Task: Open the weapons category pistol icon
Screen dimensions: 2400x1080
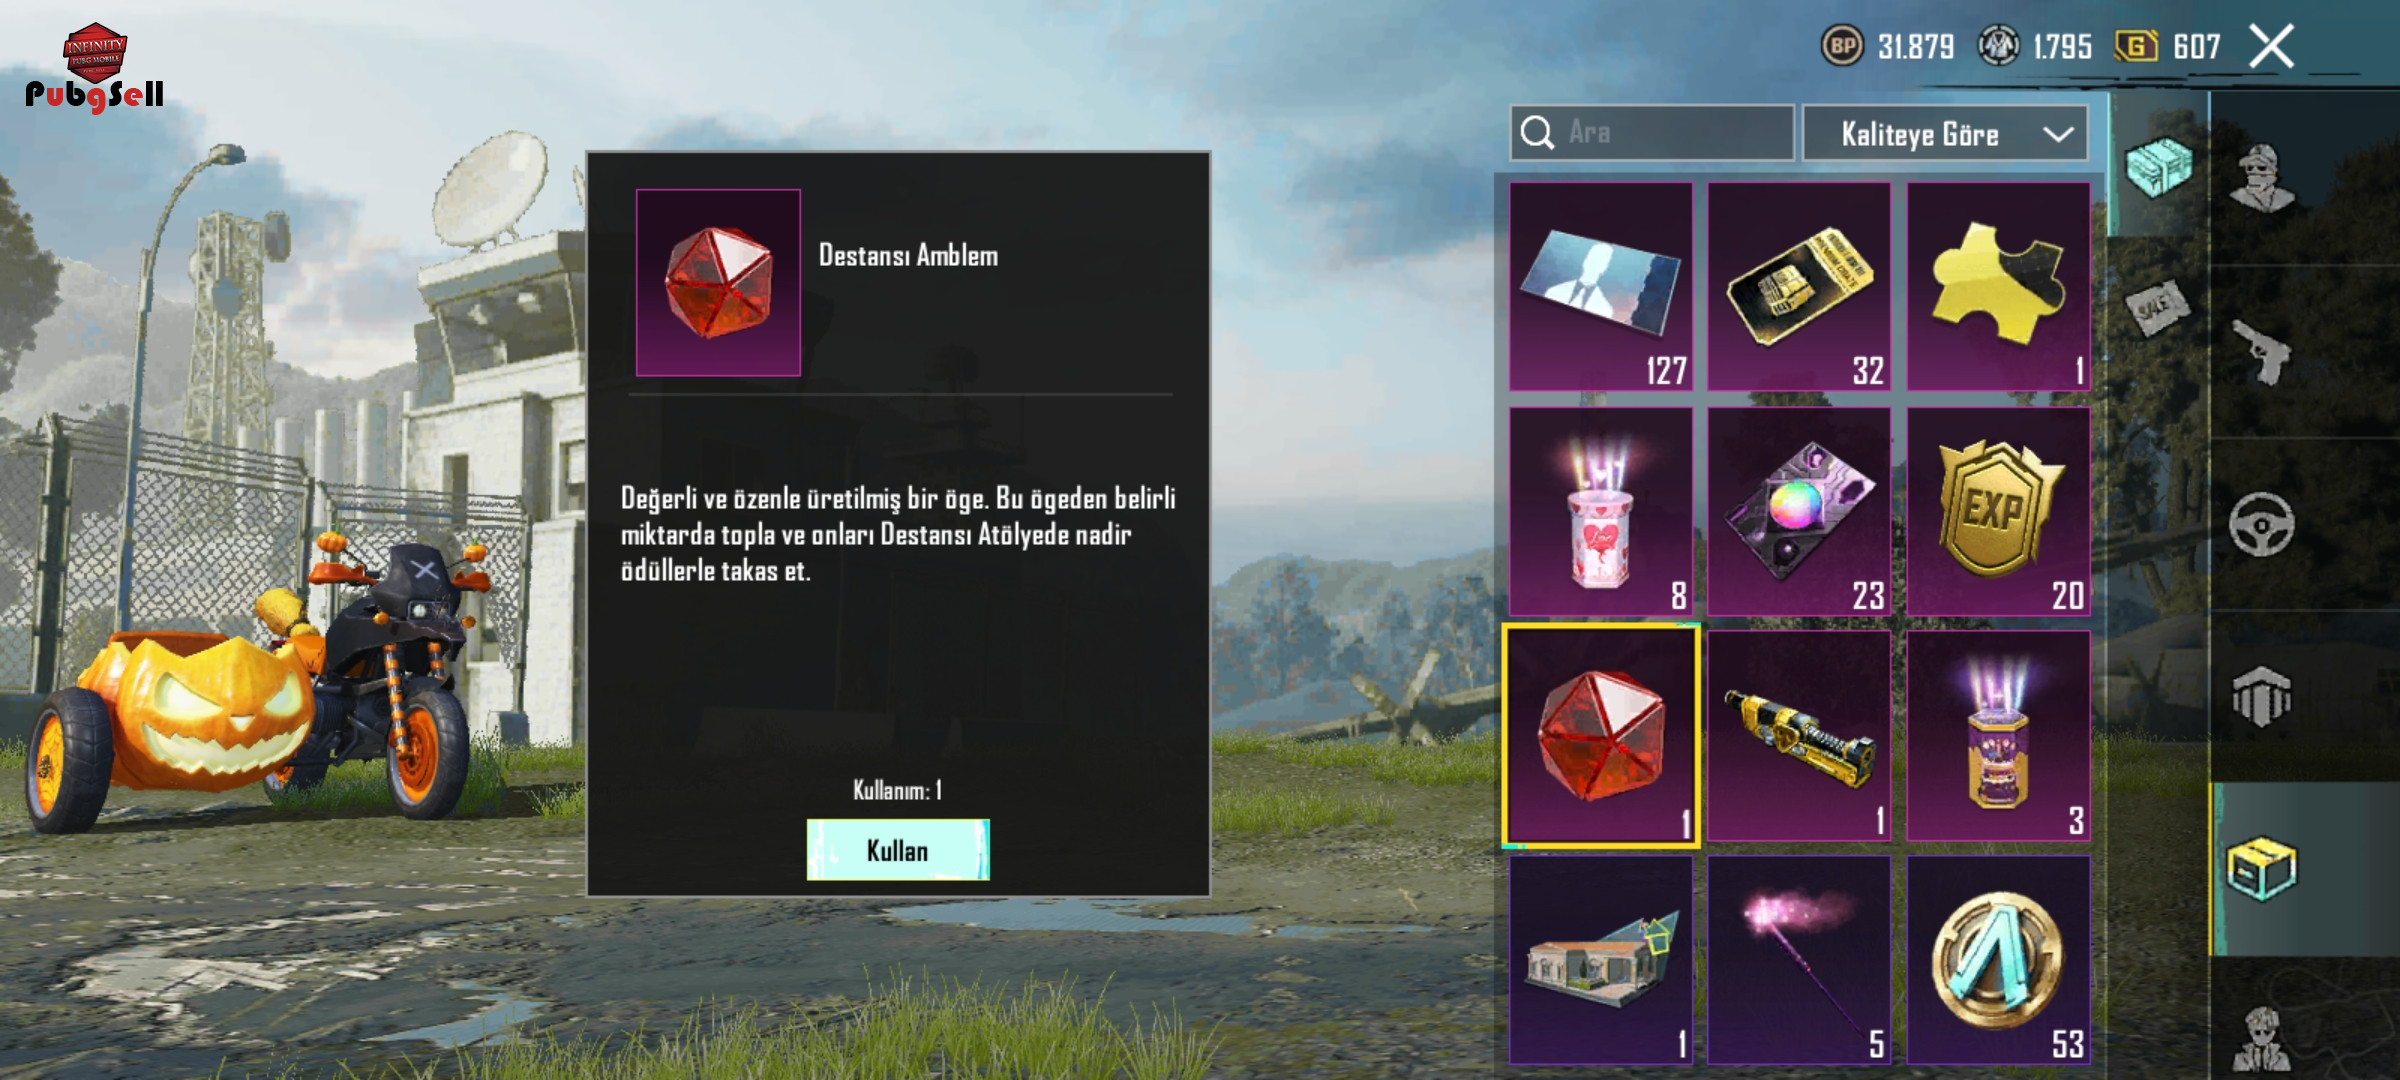Action: [2262, 352]
